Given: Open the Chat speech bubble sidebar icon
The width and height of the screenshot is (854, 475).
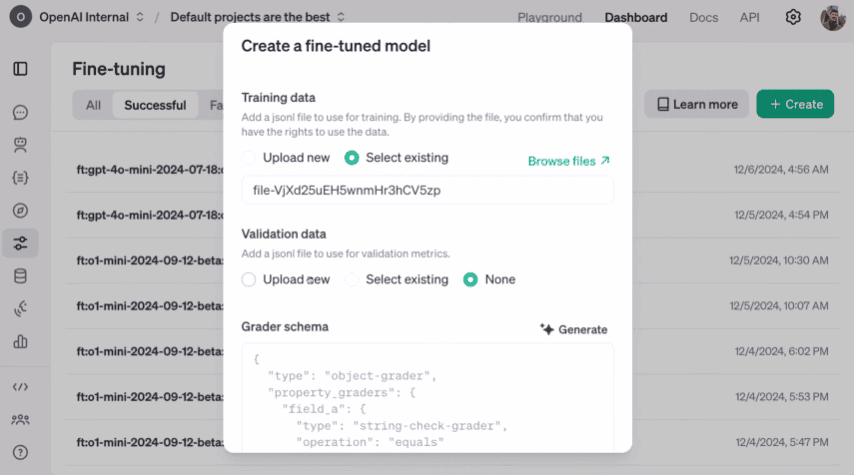Looking at the screenshot, I should [20, 113].
